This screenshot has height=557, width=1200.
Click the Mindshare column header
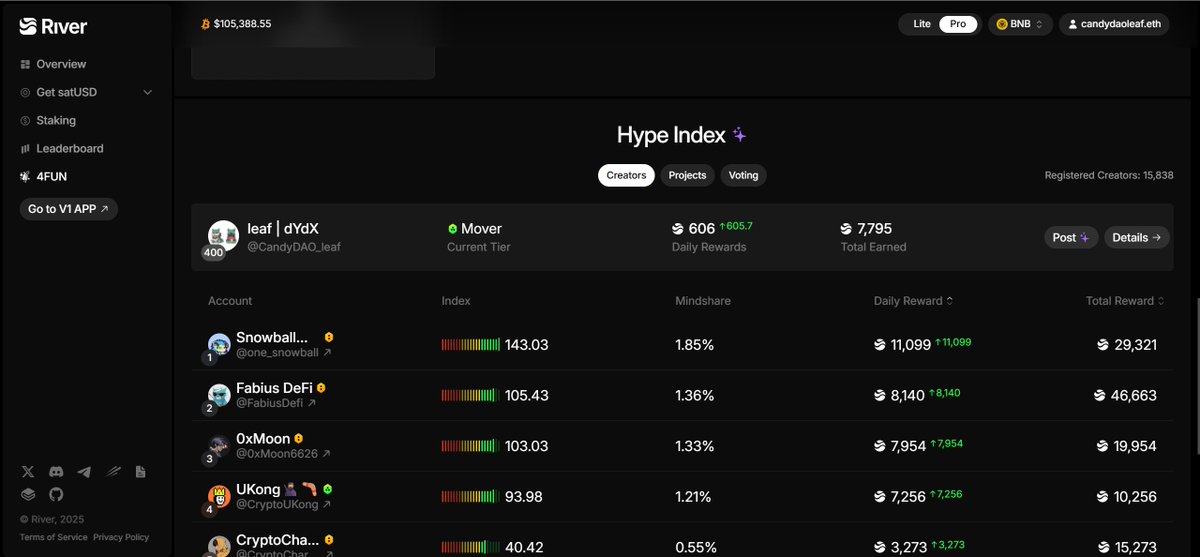pyautogui.click(x=702, y=301)
